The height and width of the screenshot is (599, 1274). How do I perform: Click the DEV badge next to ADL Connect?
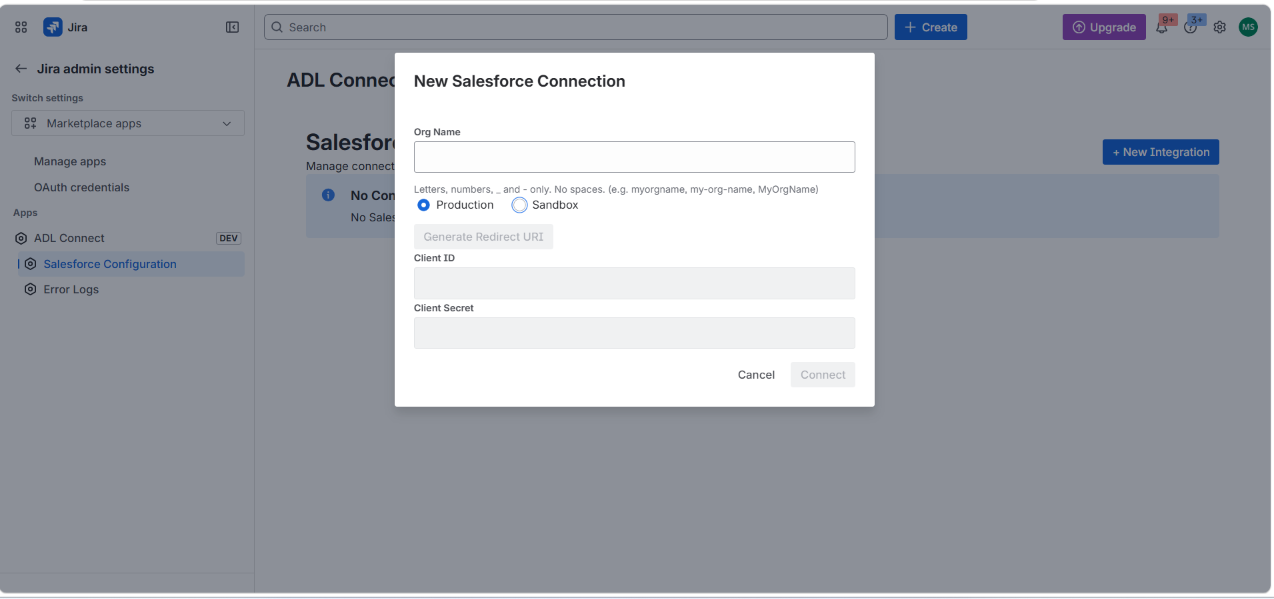click(x=229, y=238)
